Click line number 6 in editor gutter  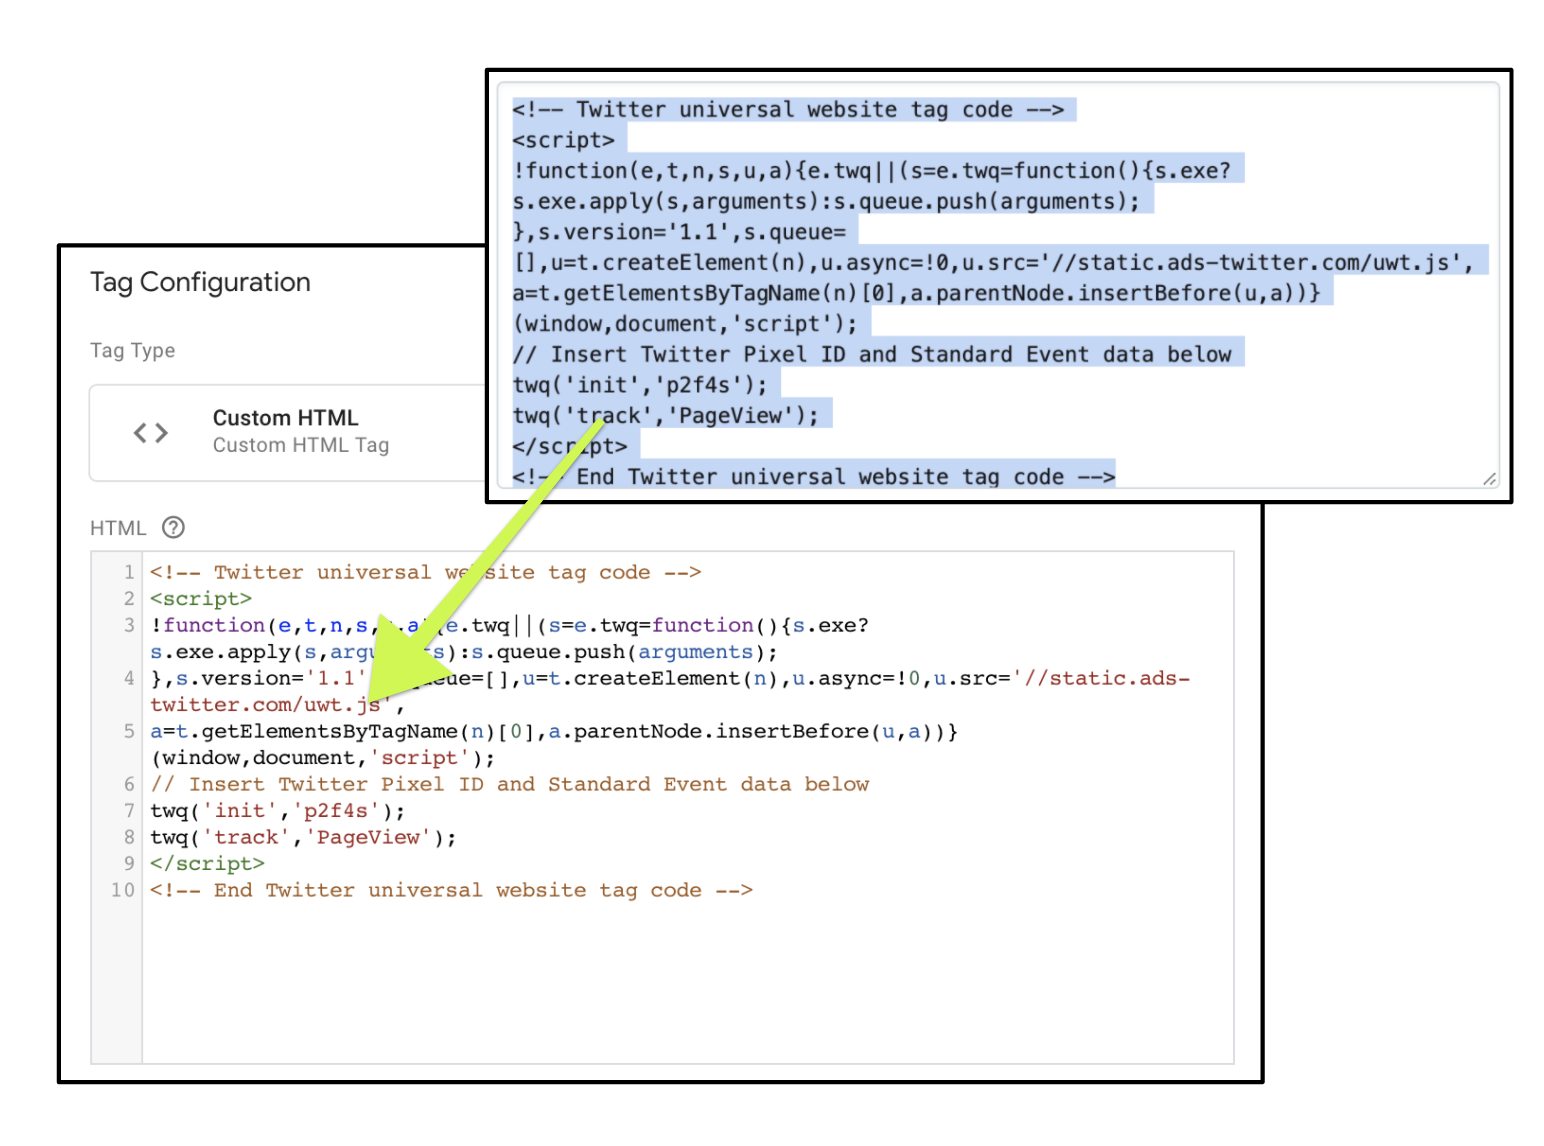click(128, 784)
